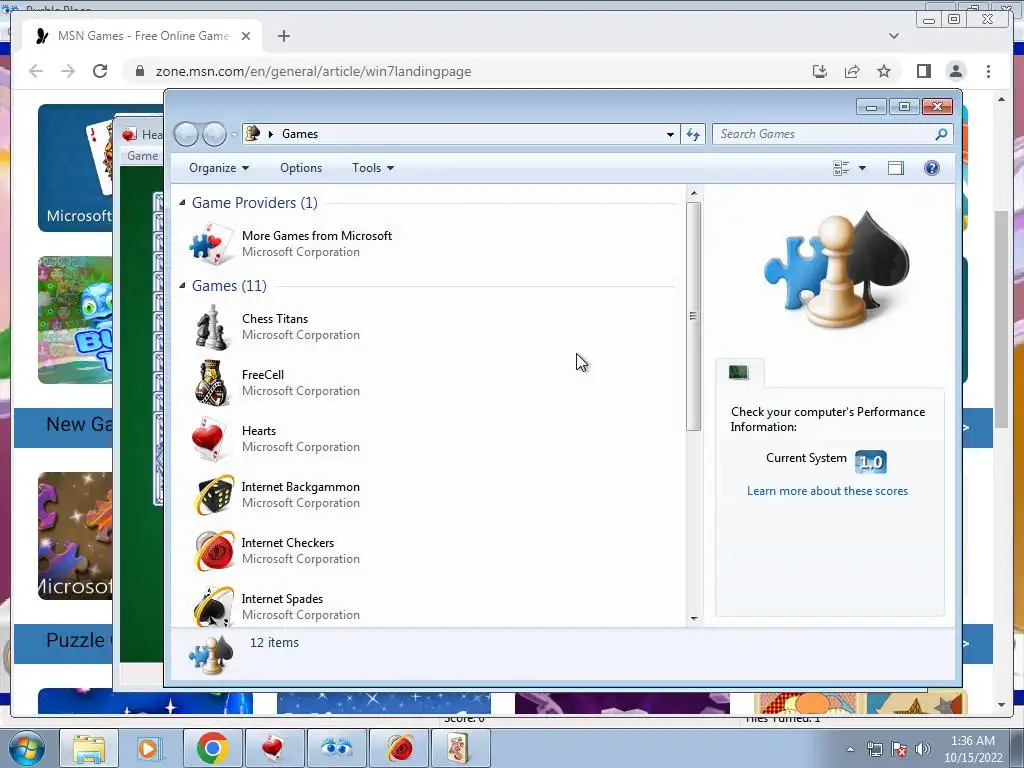The height and width of the screenshot is (768, 1024).
Task: Switch to Chrome in the taskbar
Action: click(212, 748)
